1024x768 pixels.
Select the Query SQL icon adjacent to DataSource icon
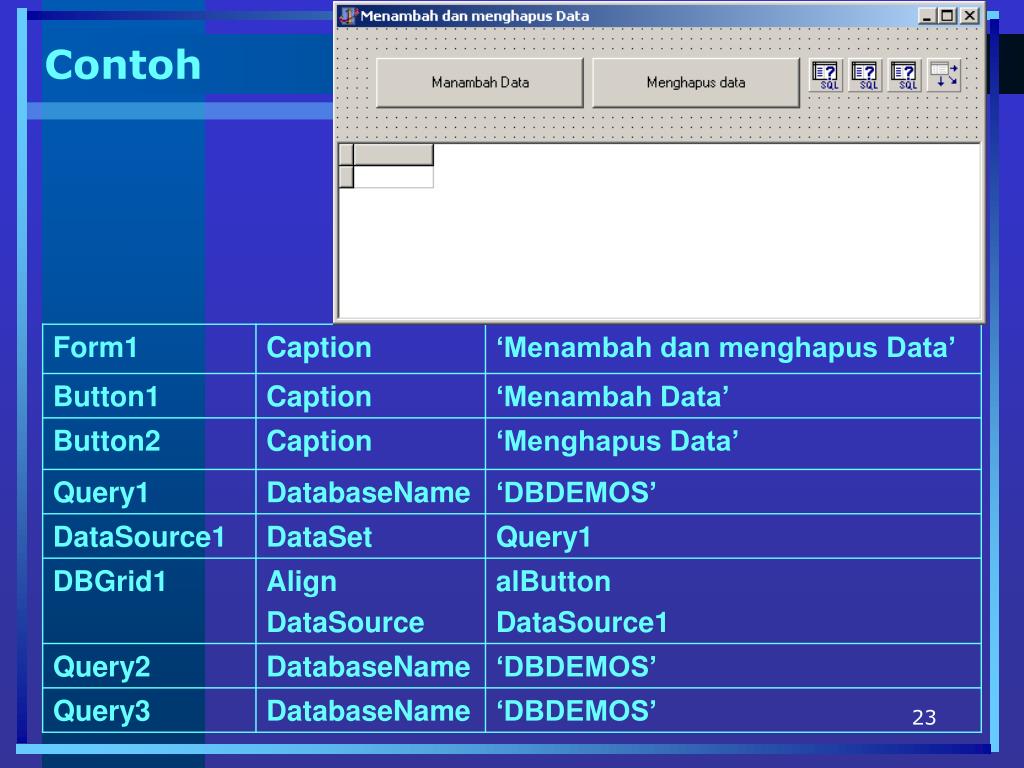point(904,75)
